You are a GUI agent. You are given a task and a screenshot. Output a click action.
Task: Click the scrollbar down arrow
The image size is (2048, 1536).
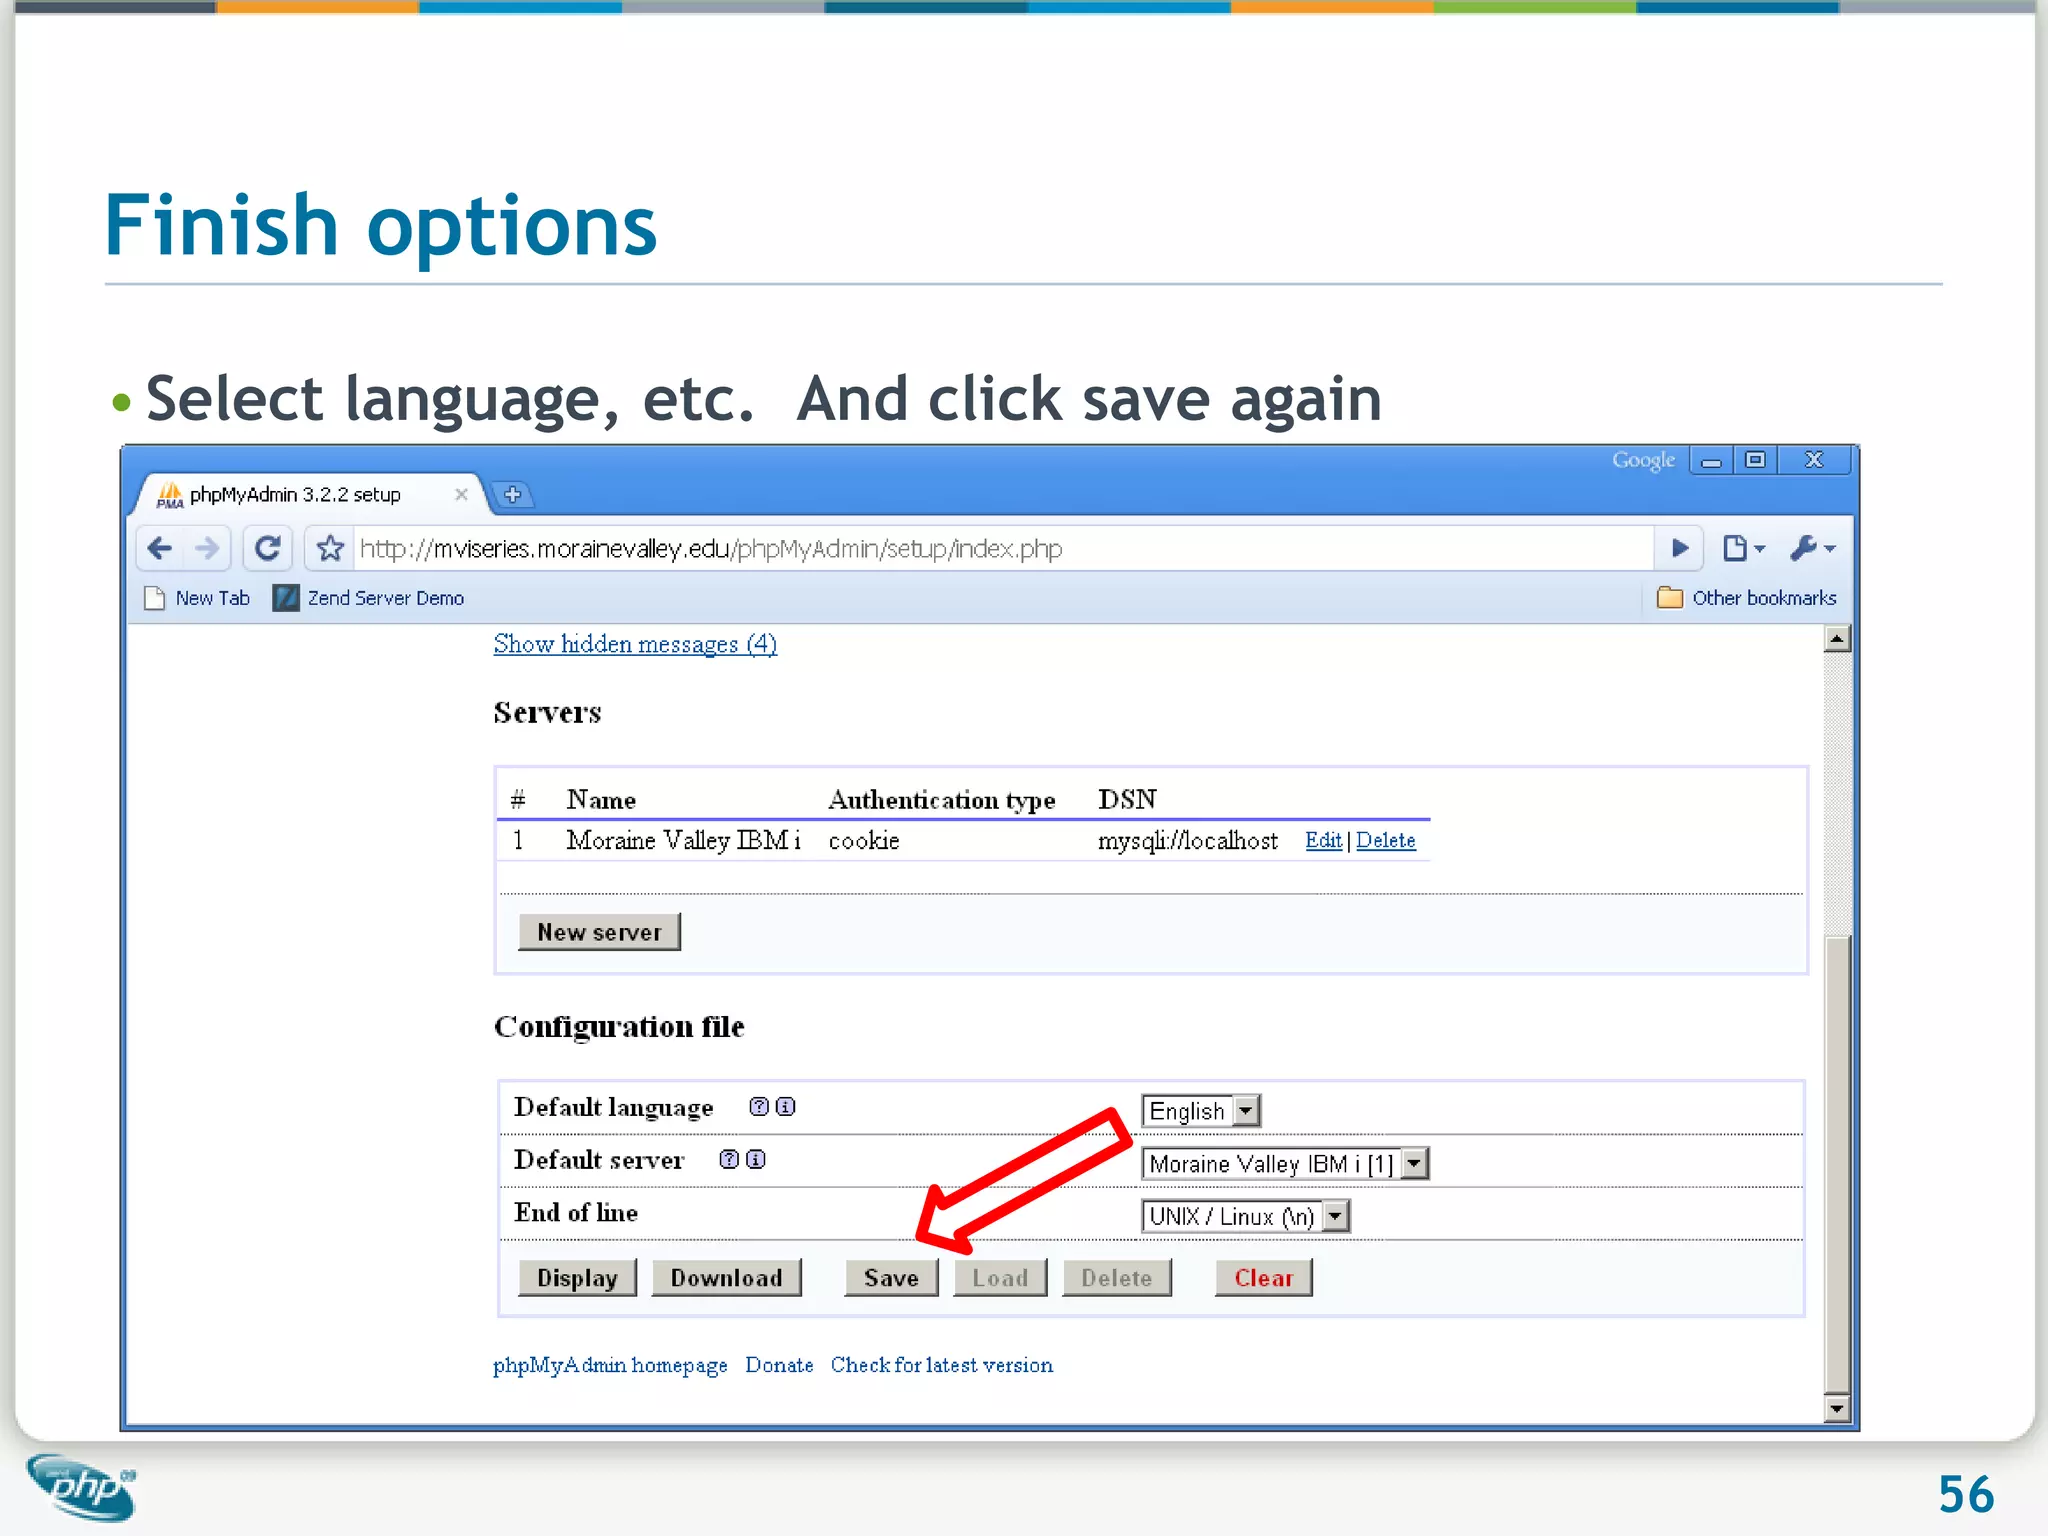click(x=1837, y=1409)
